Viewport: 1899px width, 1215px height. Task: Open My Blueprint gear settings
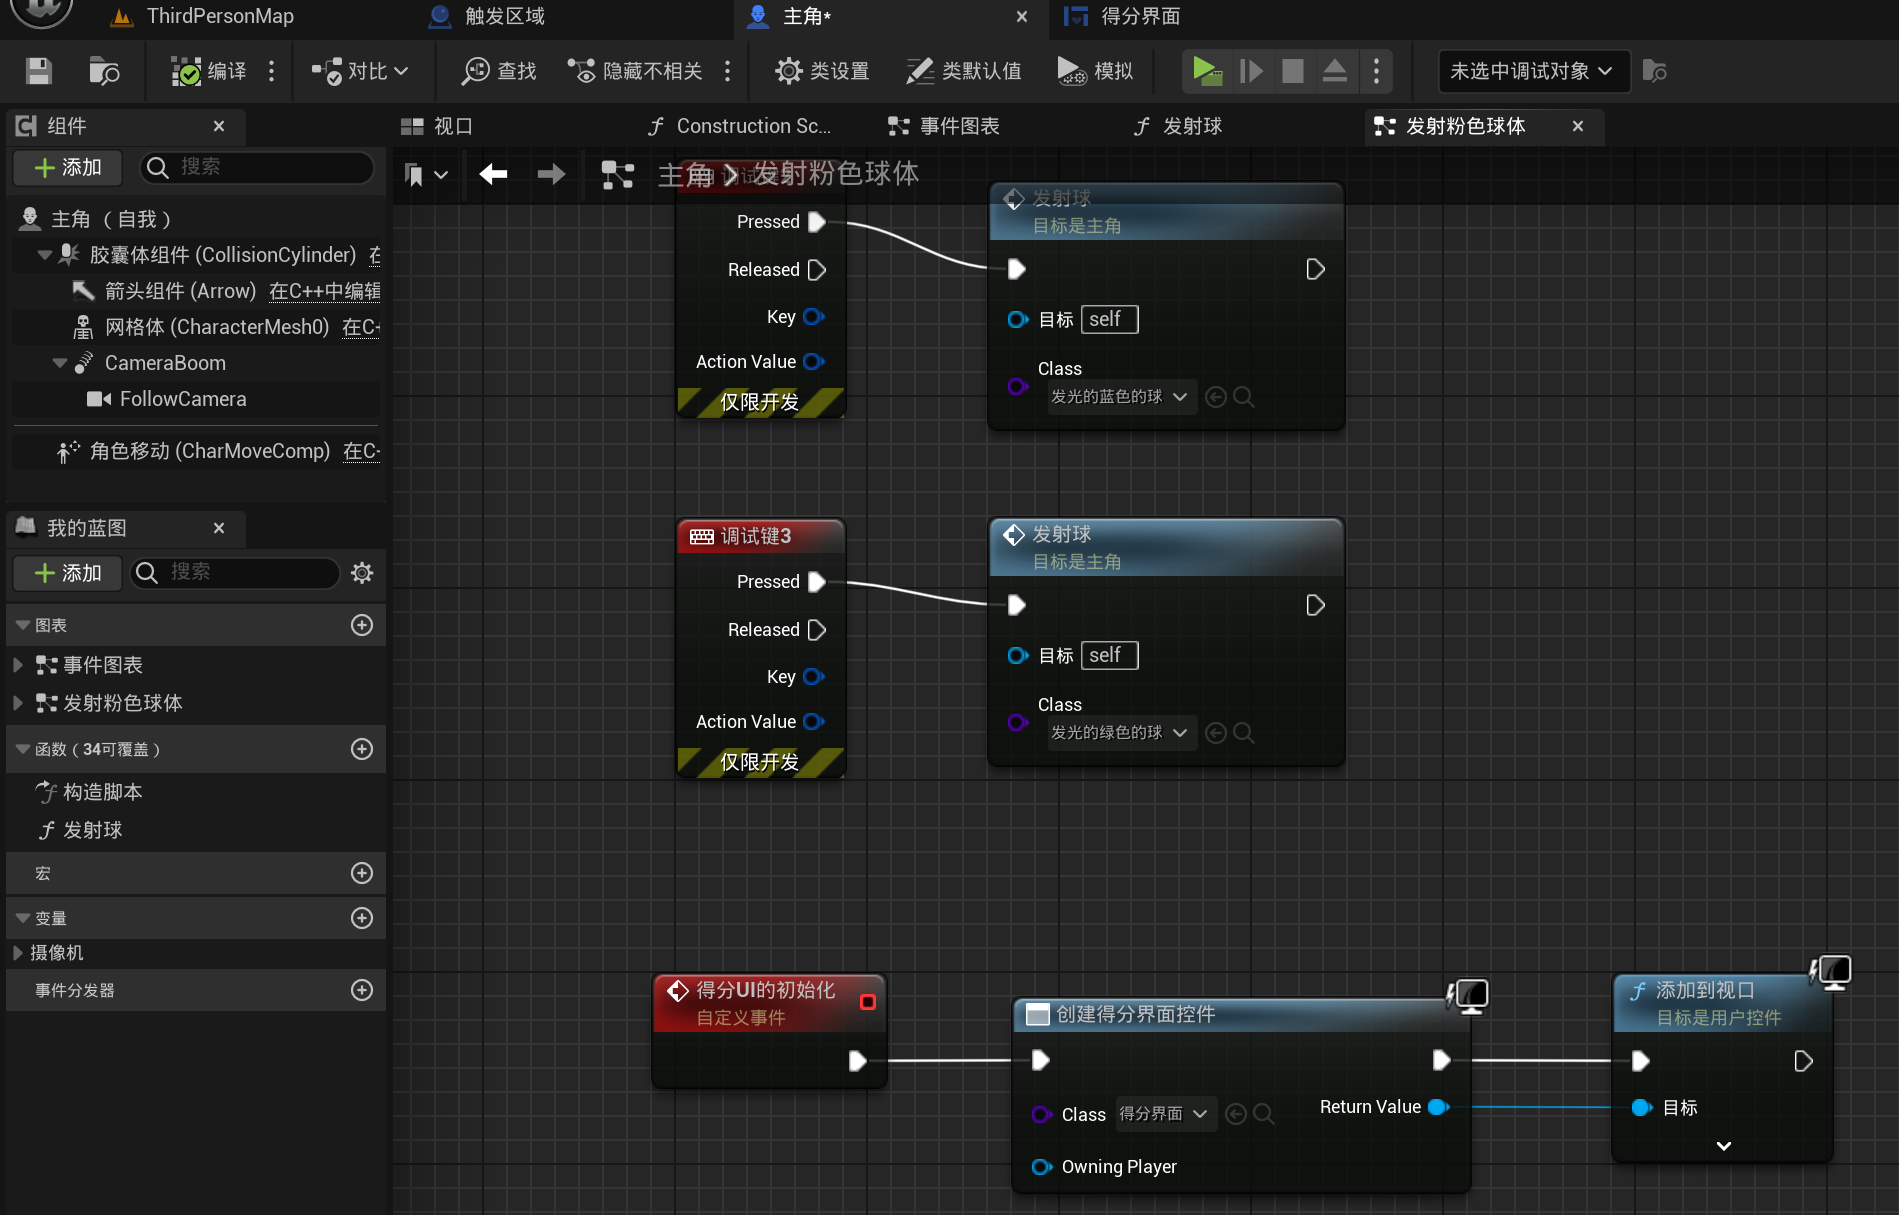[x=362, y=572]
